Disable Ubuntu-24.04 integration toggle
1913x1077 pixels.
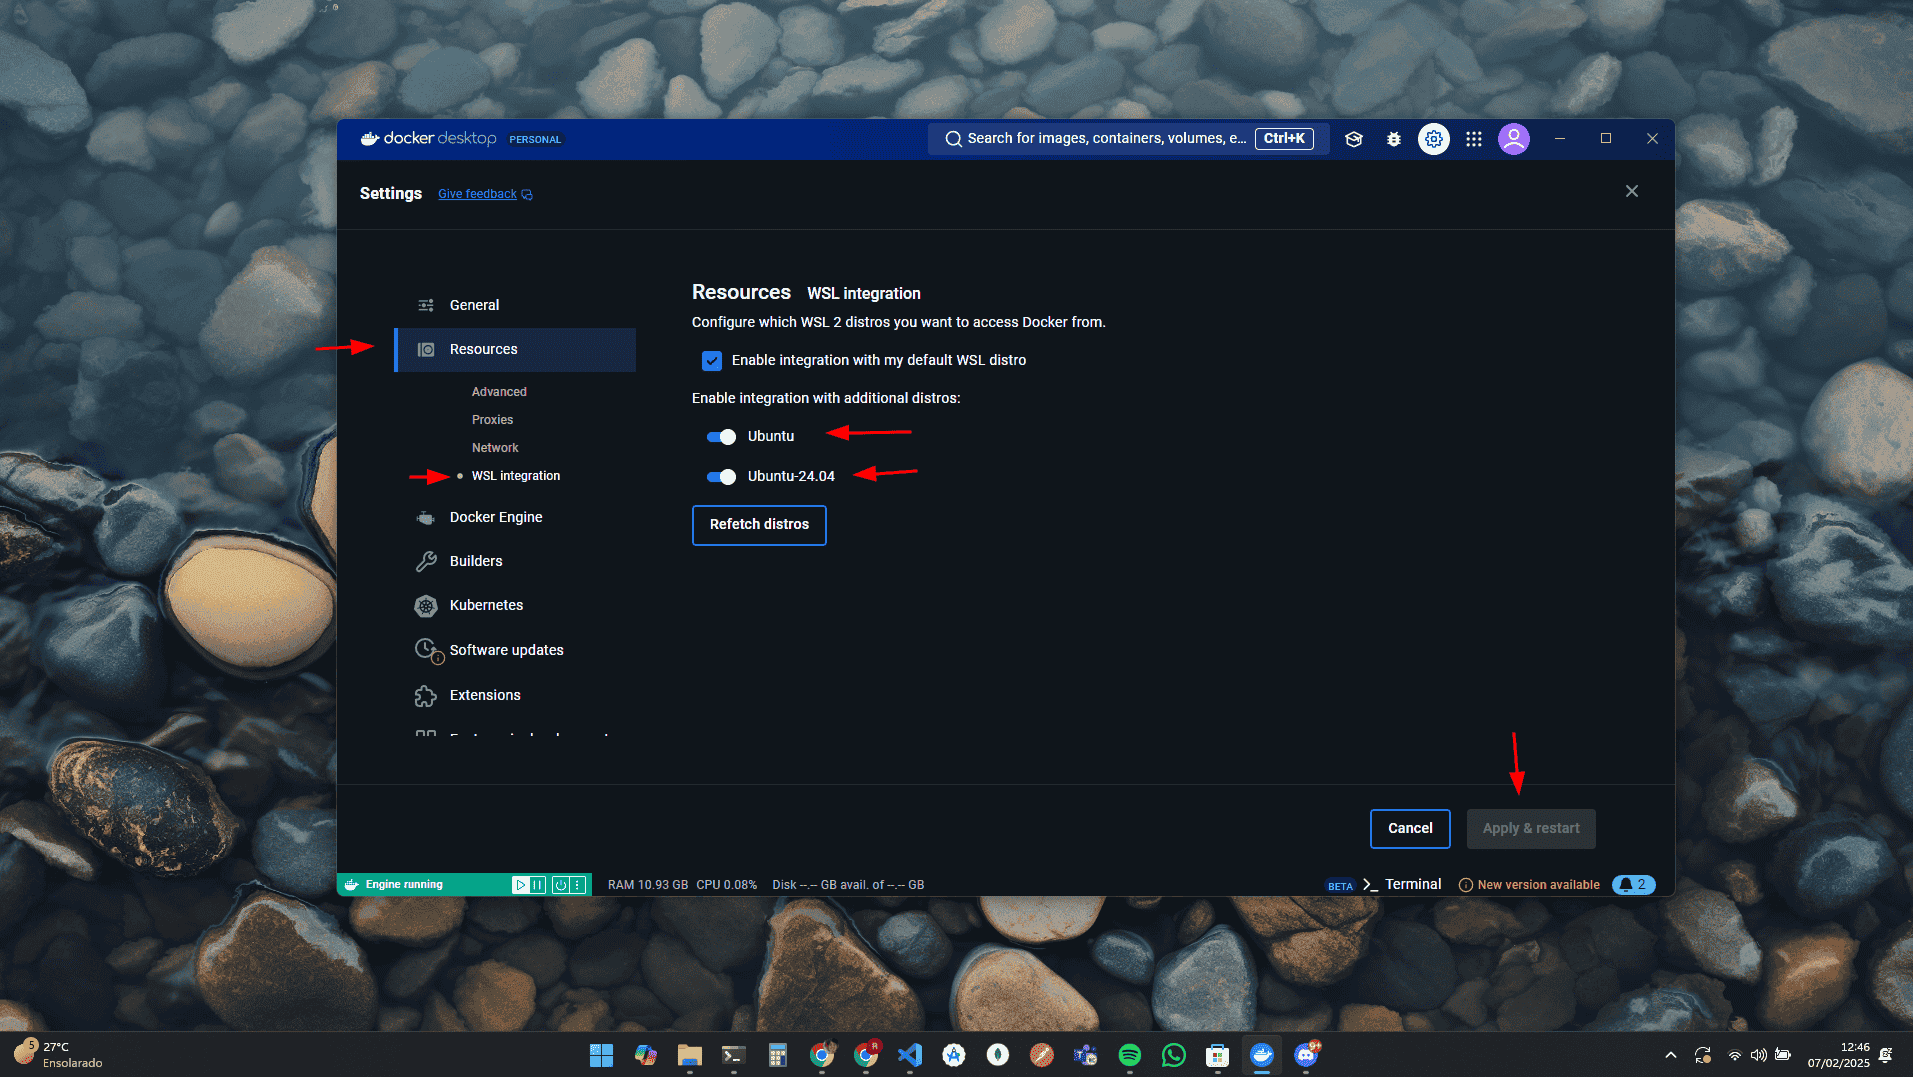(721, 477)
